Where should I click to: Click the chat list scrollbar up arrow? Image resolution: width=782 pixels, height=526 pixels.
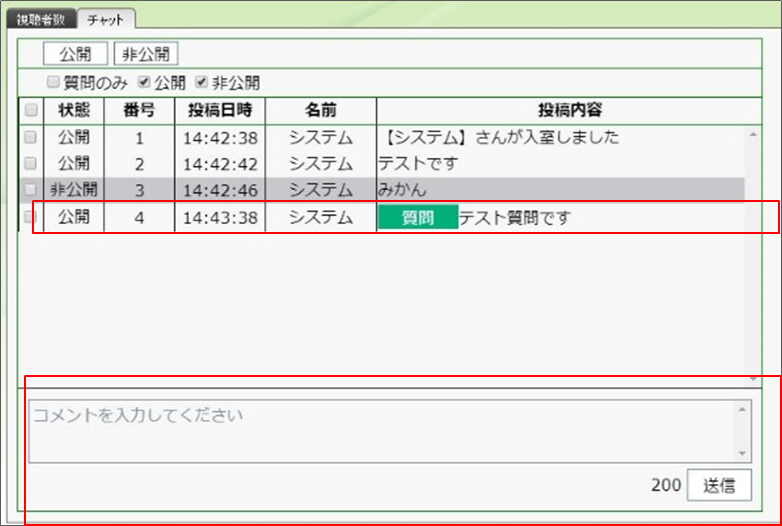753,134
